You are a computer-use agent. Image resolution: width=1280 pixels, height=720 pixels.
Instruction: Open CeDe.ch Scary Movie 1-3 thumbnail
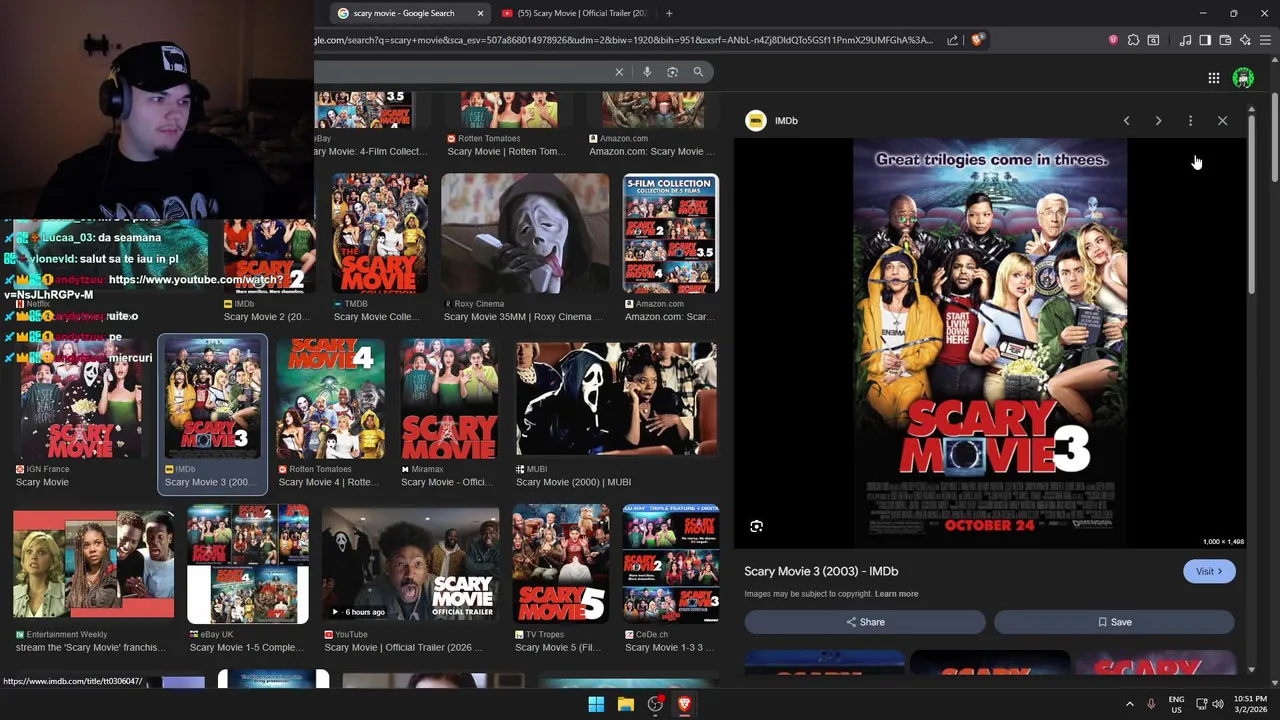coord(671,565)
